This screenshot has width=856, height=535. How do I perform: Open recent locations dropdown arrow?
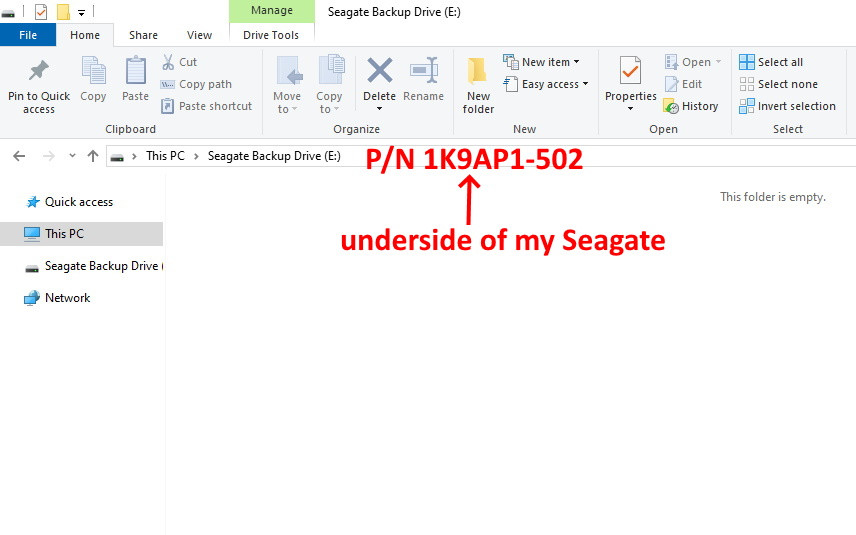coord(72,156)
